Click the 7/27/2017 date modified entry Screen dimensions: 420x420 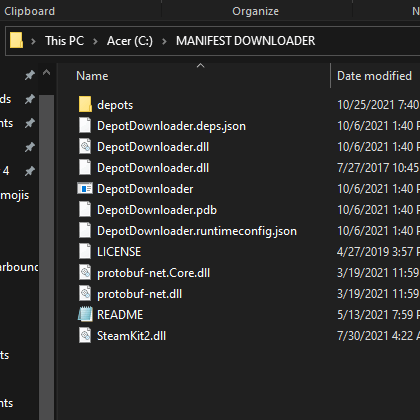(x=378, y=168)
